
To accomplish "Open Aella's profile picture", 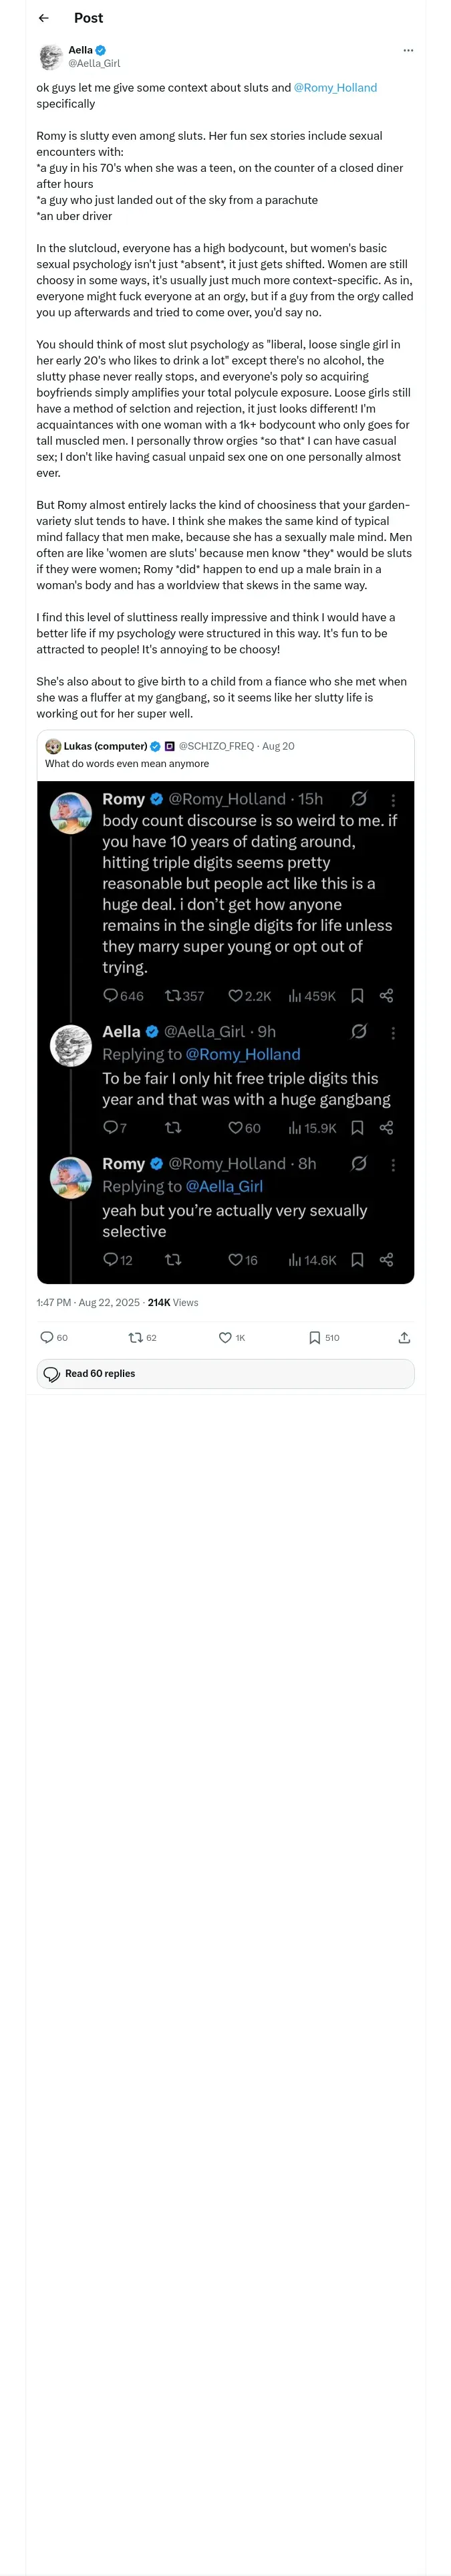I will pos(50,56).
